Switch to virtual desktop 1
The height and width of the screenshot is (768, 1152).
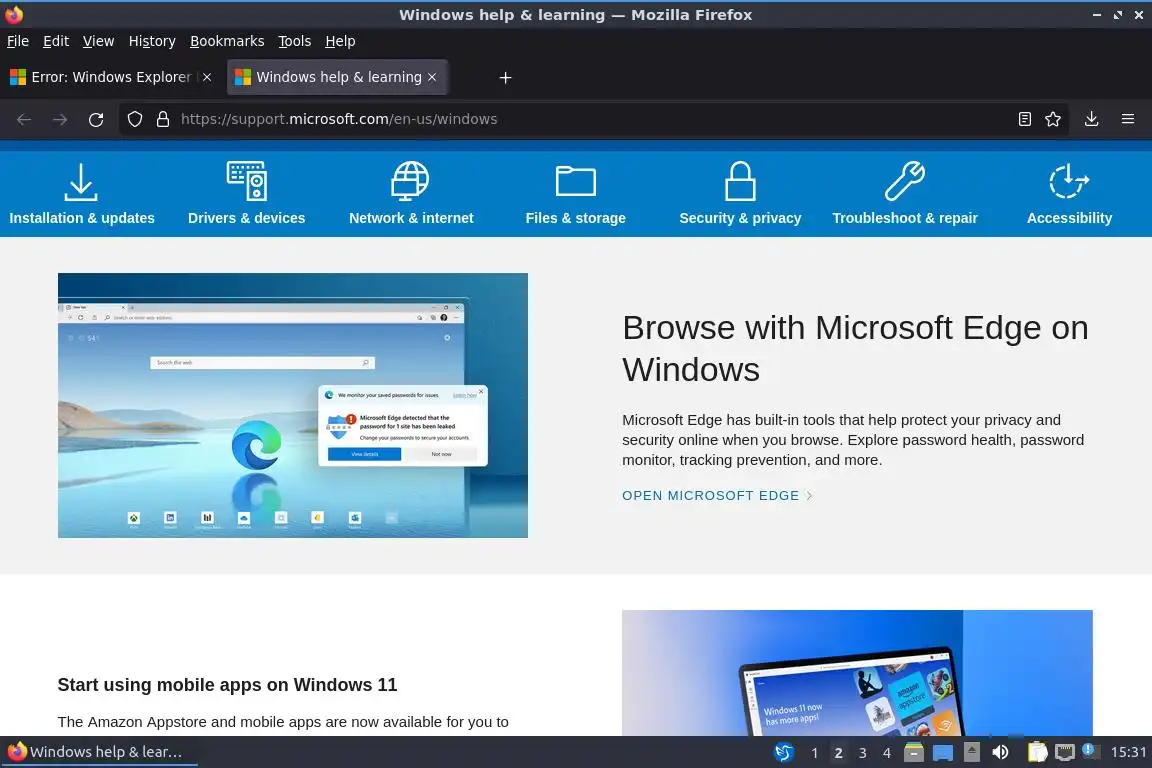click(x=814, y=753)
